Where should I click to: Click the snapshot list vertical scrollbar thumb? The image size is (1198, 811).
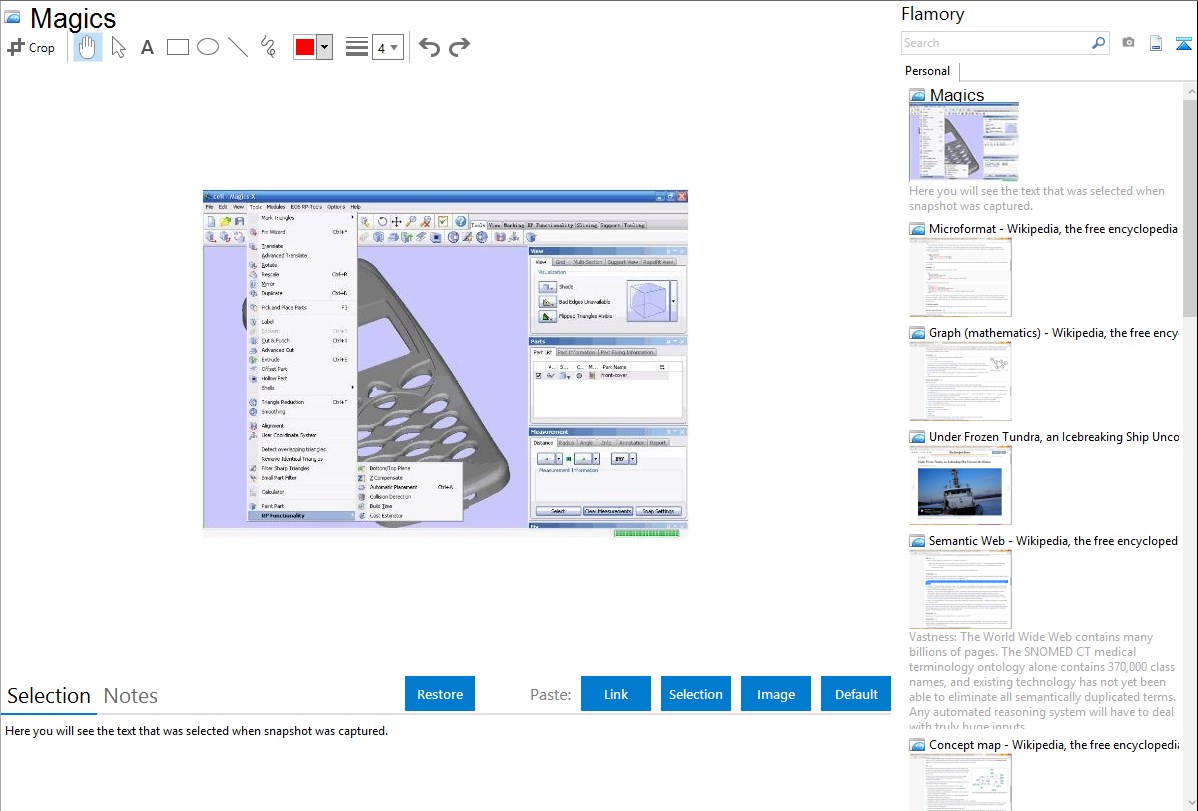1190,206
